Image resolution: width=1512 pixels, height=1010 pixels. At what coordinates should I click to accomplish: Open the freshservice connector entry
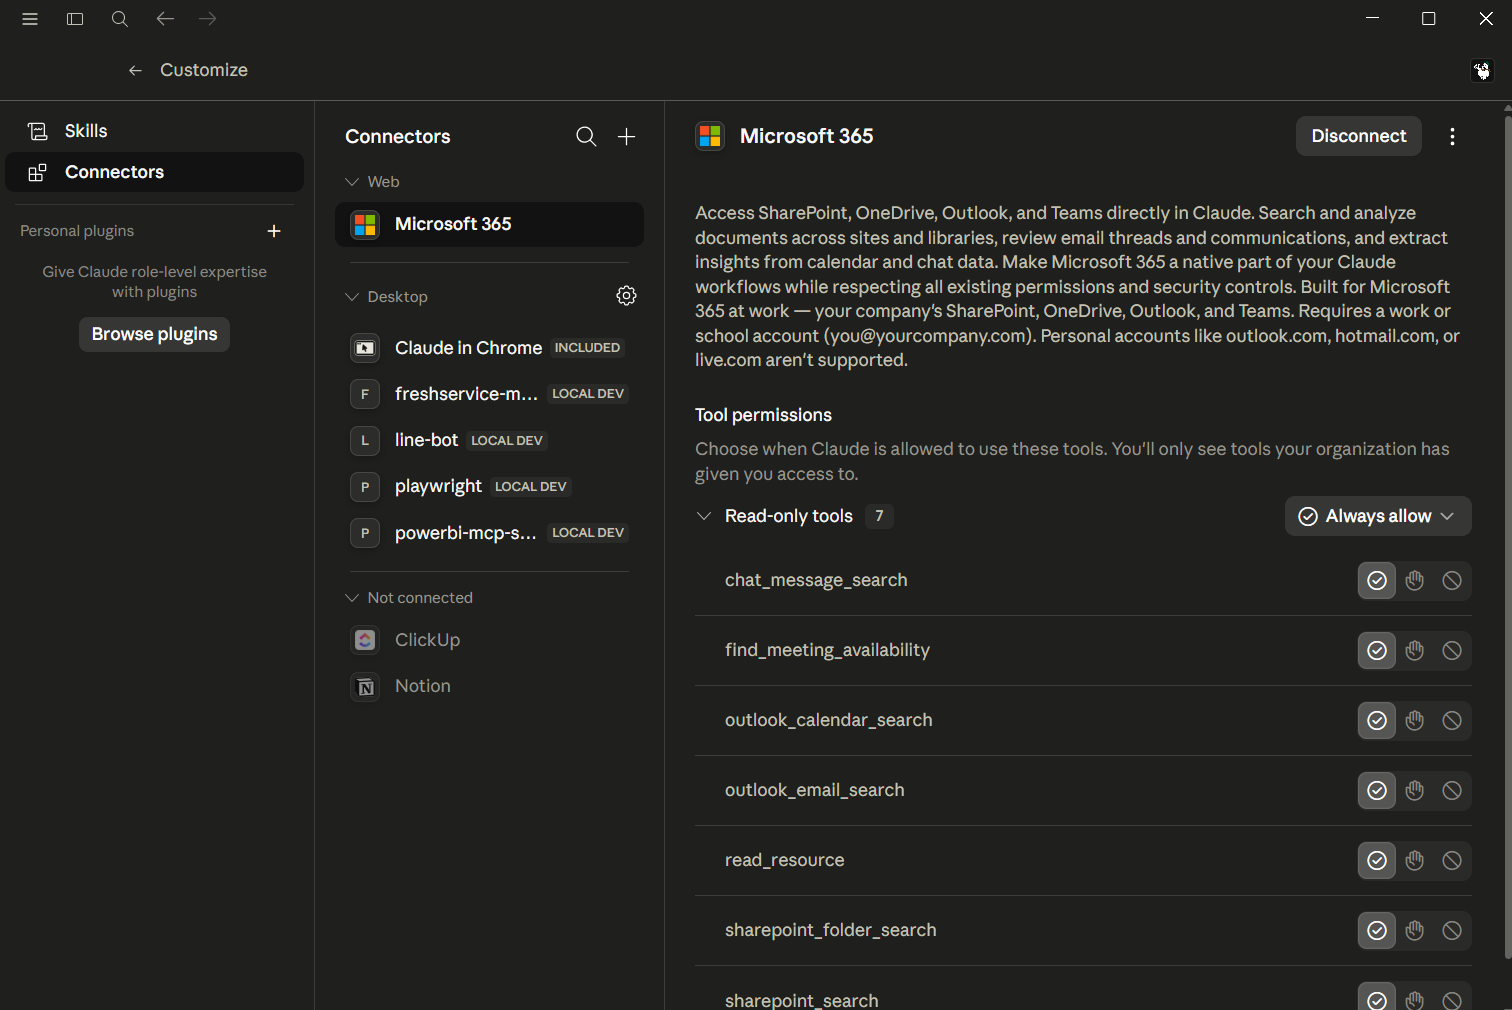point(489,394)
